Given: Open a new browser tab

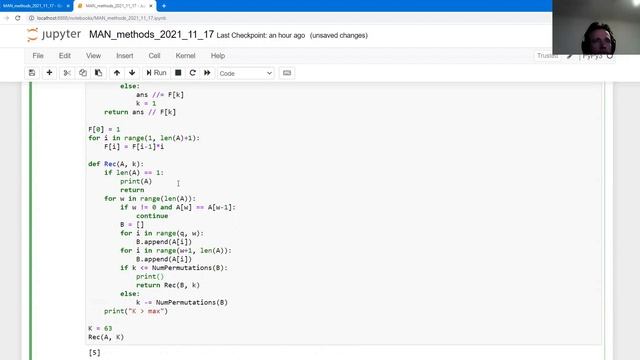Looking at the screenshot, I should 164,6.
